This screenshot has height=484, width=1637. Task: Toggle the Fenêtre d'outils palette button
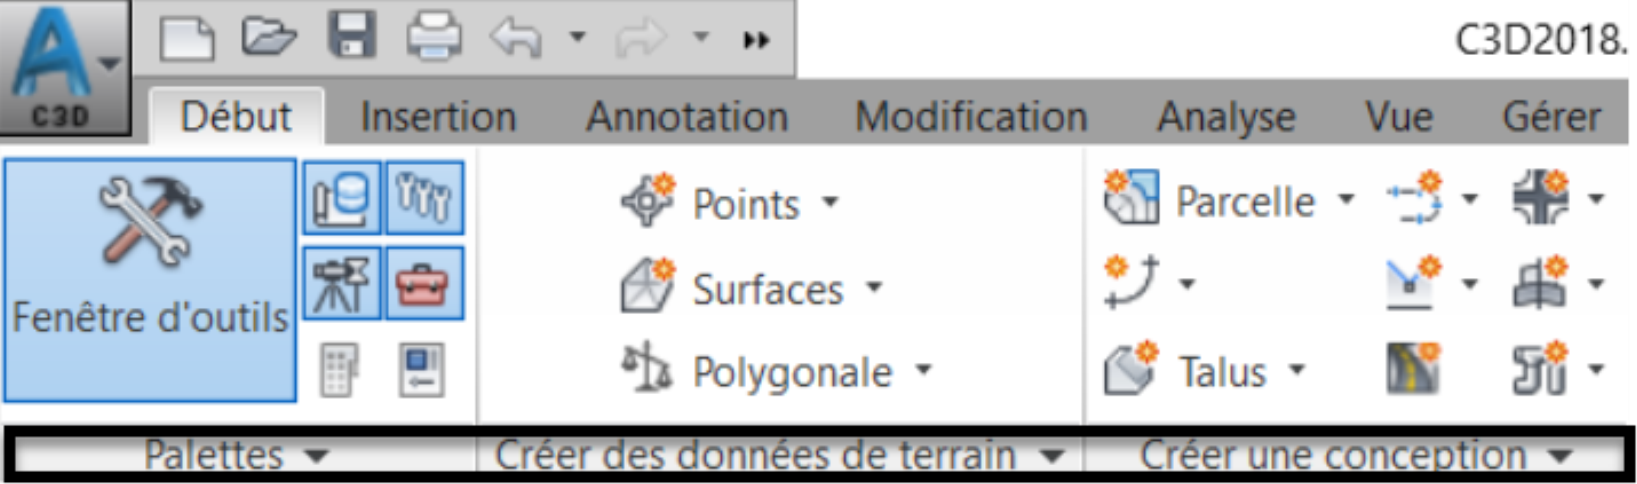pos(150,280)
